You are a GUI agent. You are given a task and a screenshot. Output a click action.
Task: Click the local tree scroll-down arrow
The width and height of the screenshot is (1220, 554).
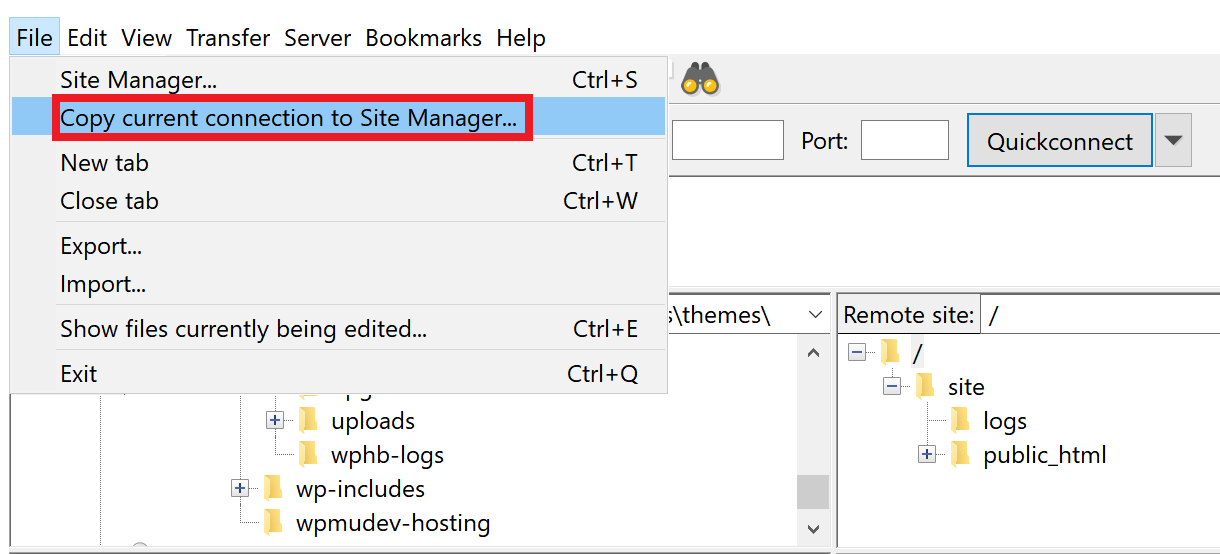click(813, 529)
